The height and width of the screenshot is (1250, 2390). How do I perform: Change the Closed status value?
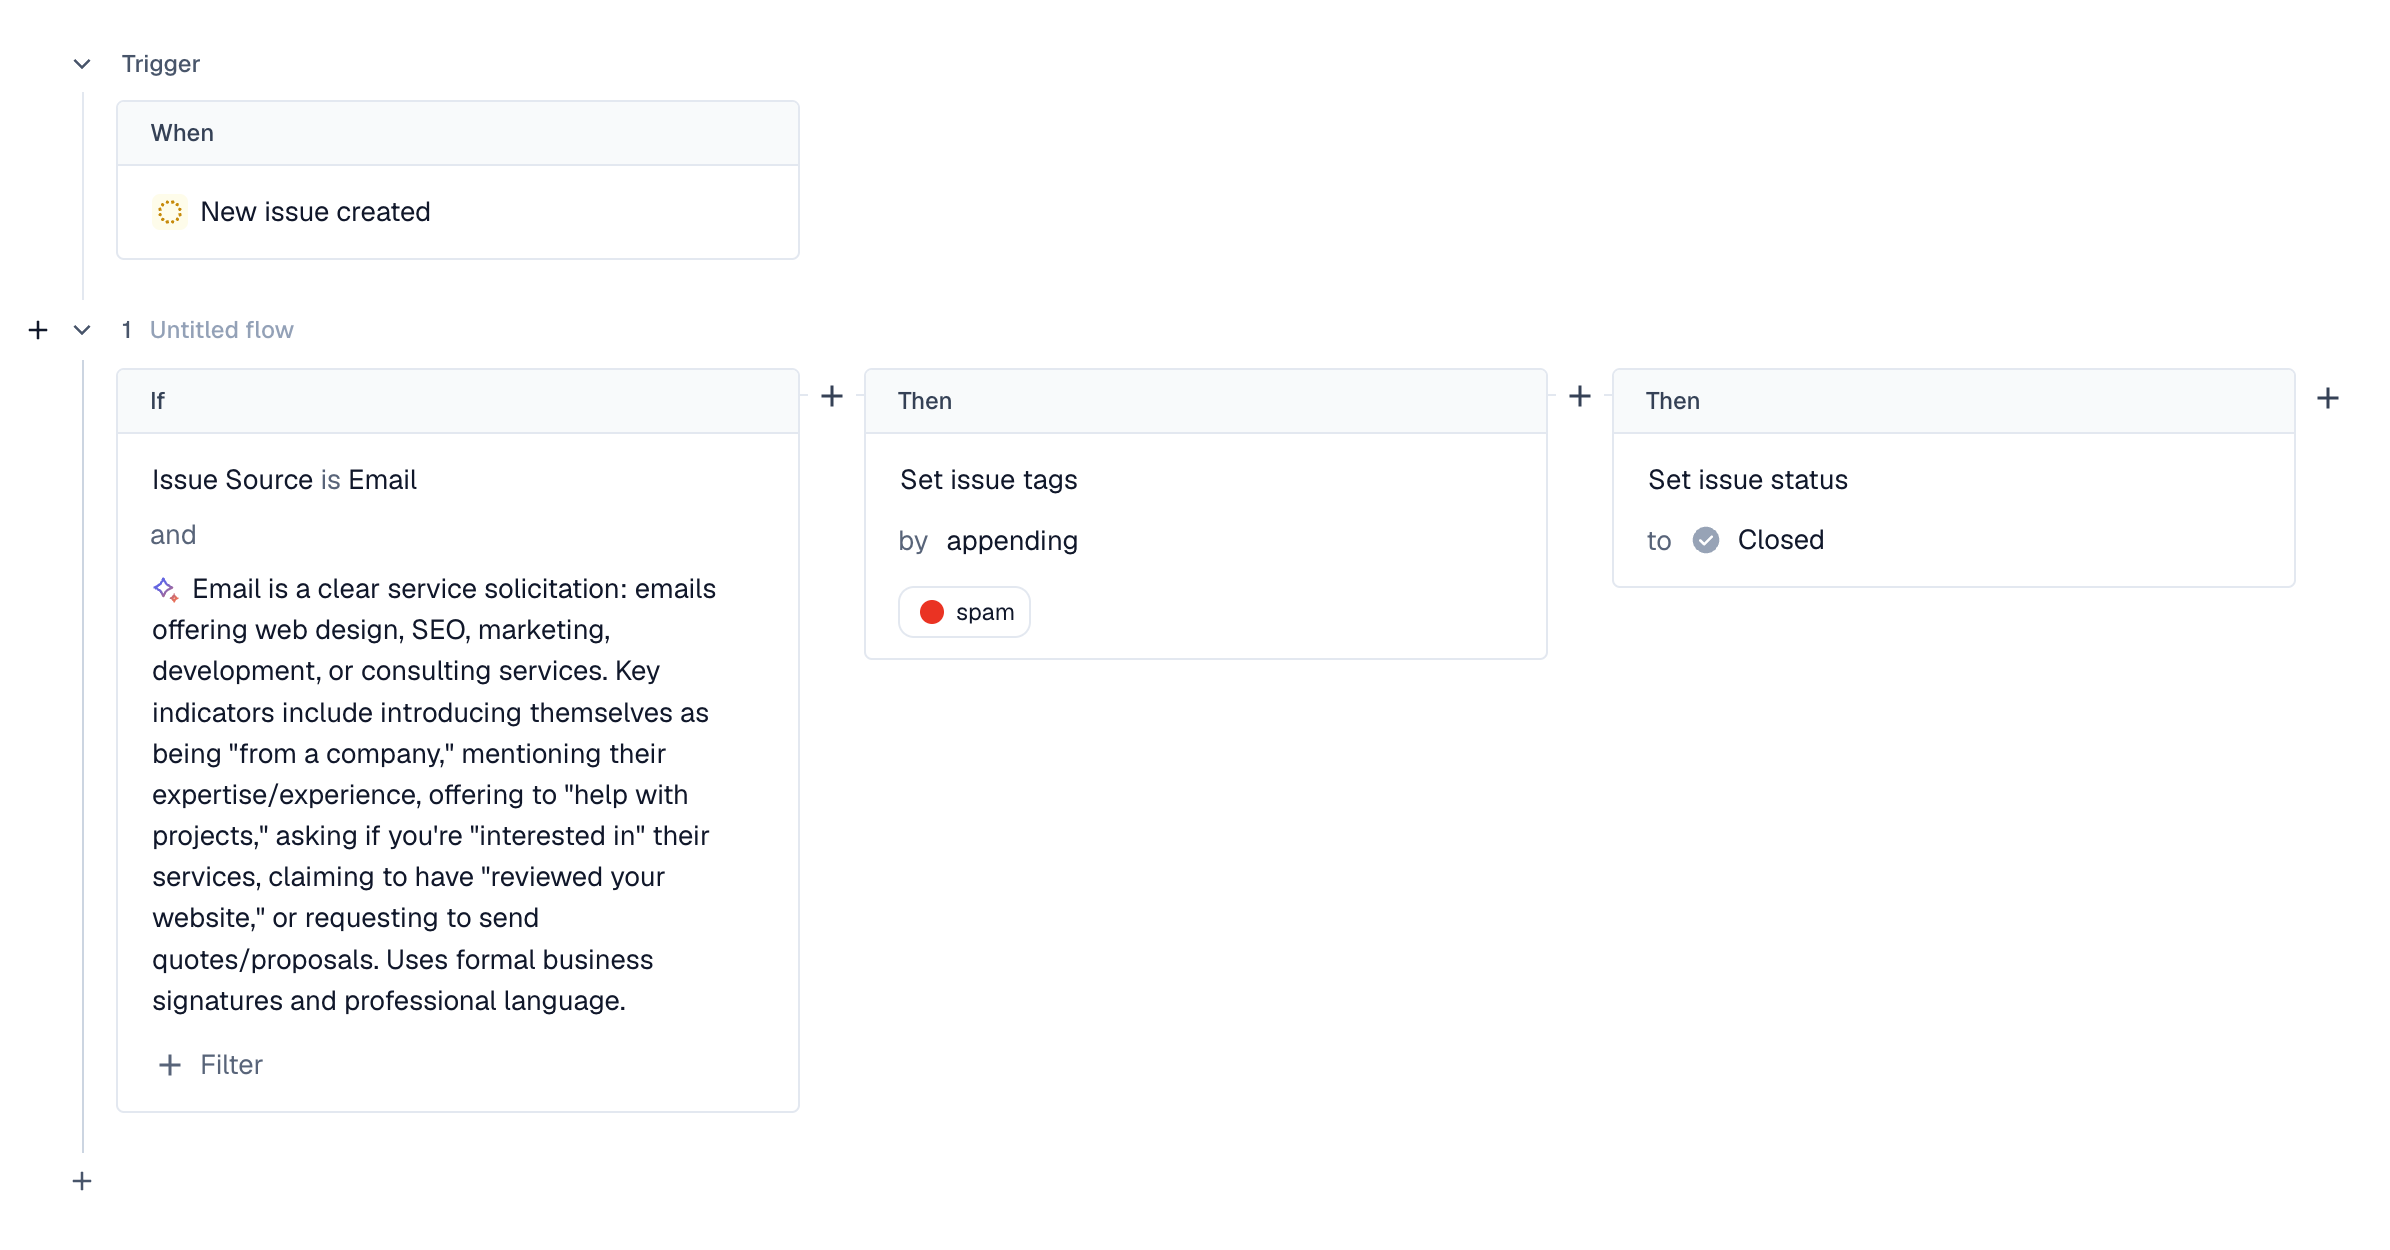click(x=1780, y=540)
